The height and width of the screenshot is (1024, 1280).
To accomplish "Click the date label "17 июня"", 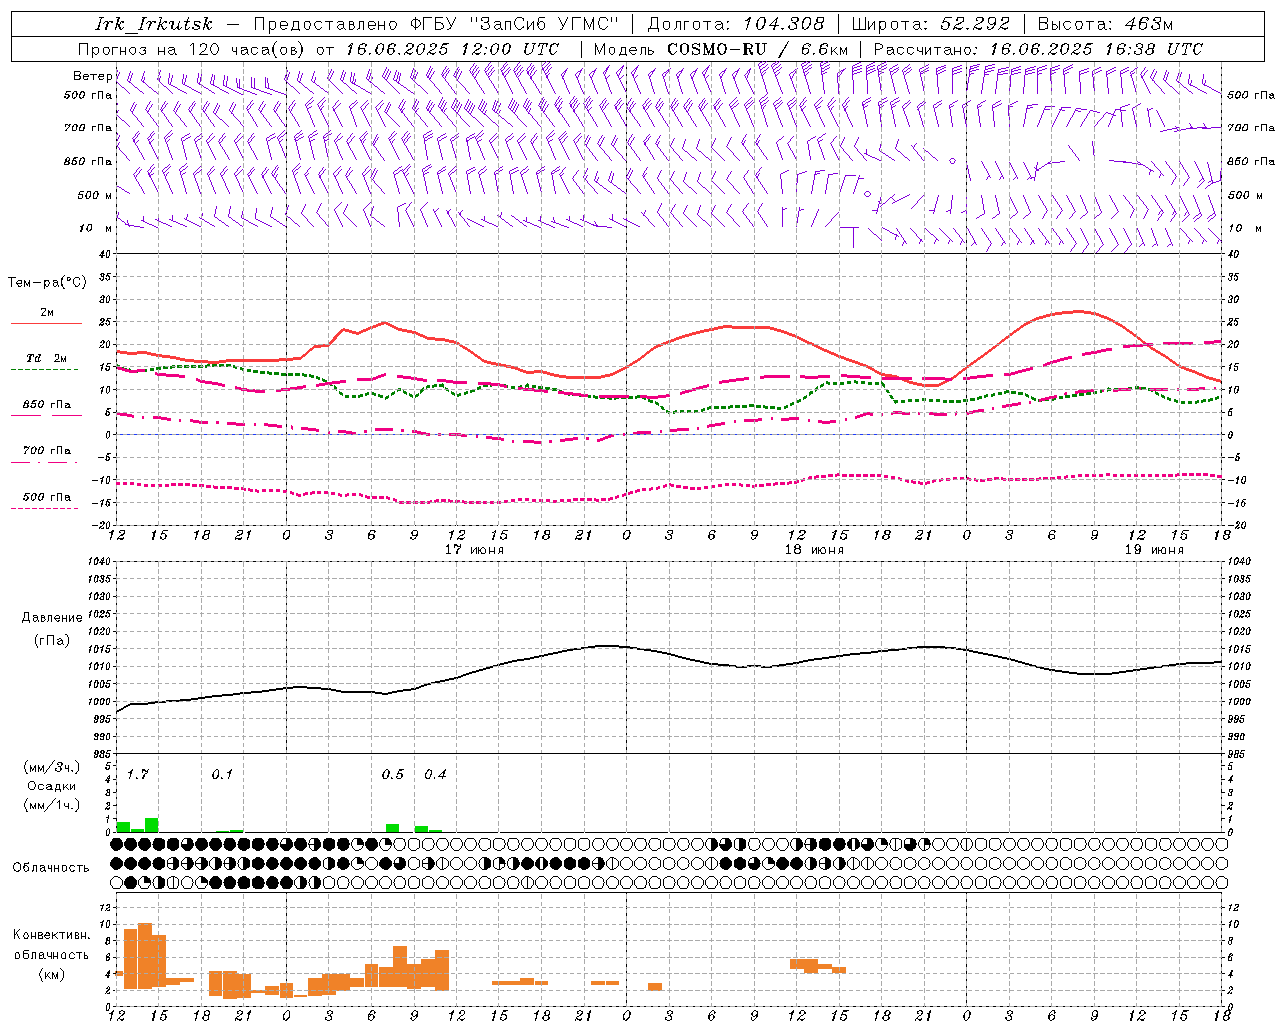I will tap(474, 550).
